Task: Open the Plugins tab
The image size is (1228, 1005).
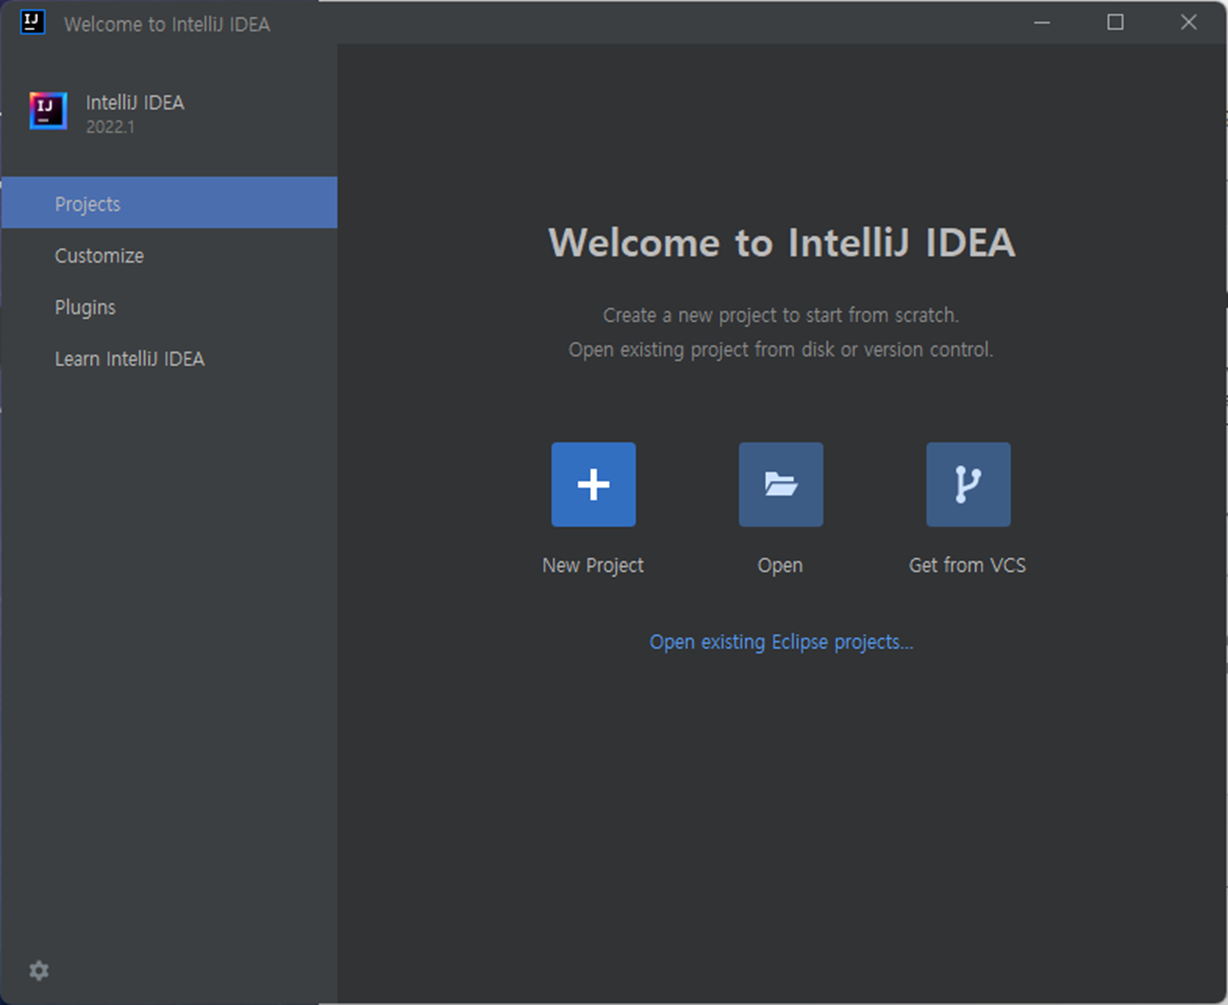Action: (x=169, y=307)
